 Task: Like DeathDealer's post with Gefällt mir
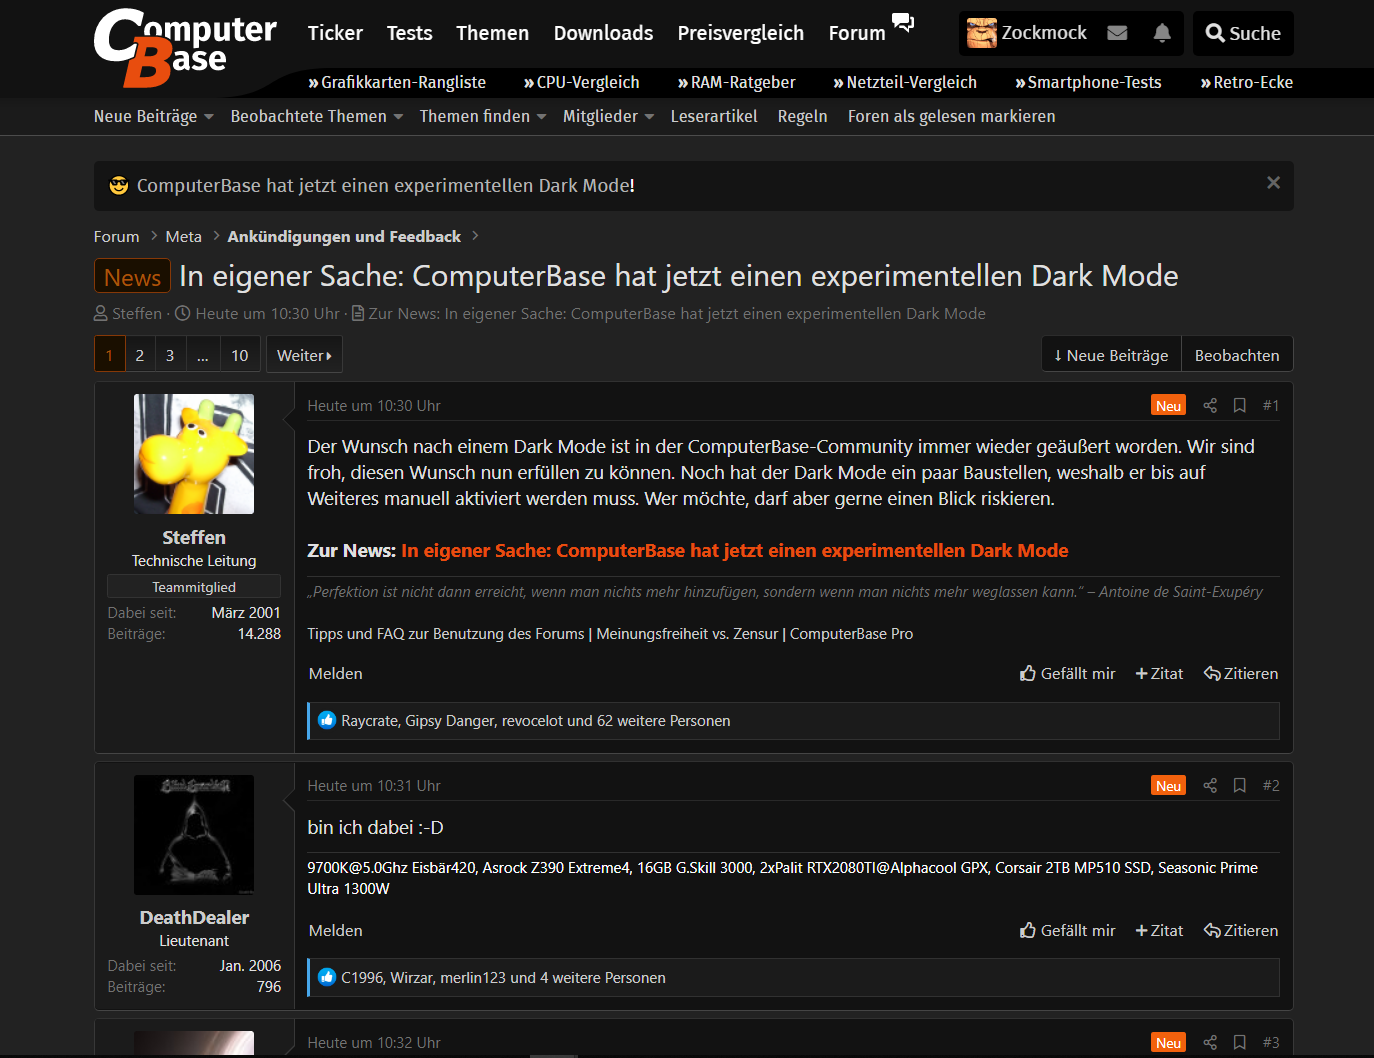1067,930
